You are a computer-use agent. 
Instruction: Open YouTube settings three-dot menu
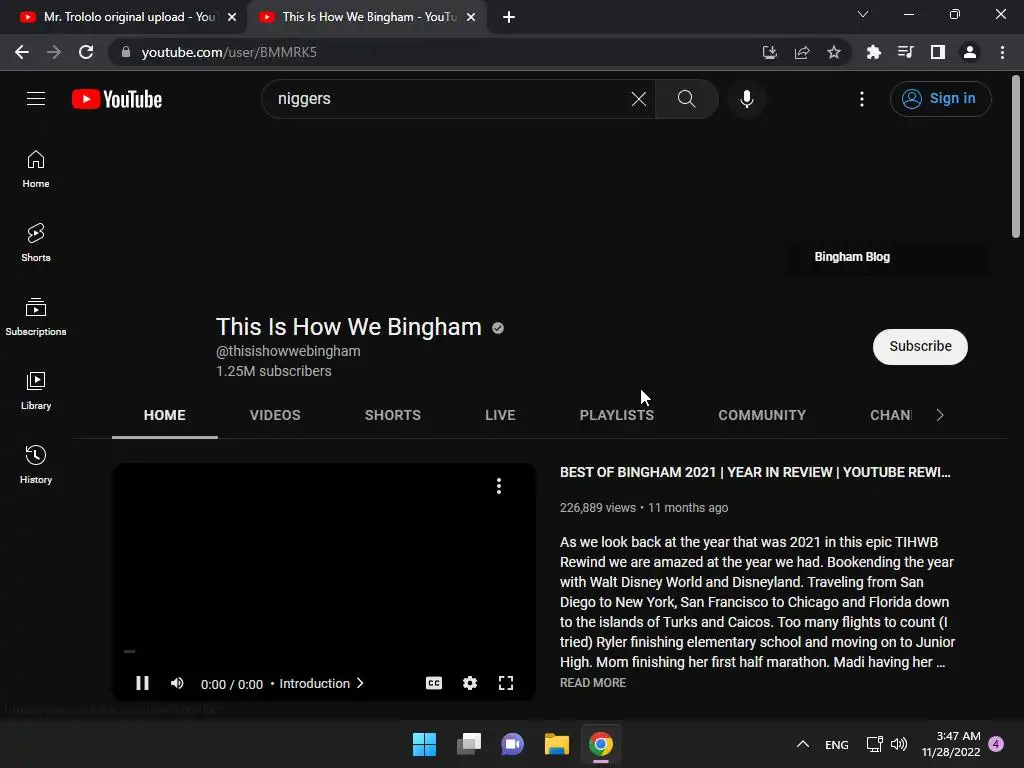(x=862, y=99)
